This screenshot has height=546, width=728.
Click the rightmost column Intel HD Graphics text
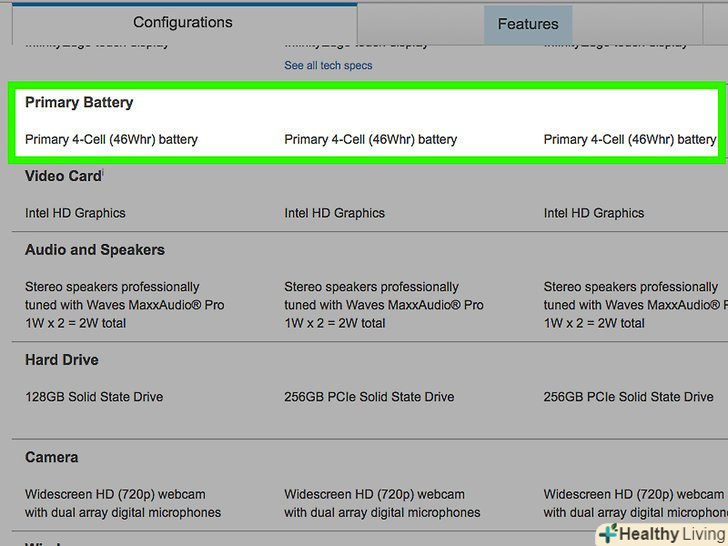(594, 213)
